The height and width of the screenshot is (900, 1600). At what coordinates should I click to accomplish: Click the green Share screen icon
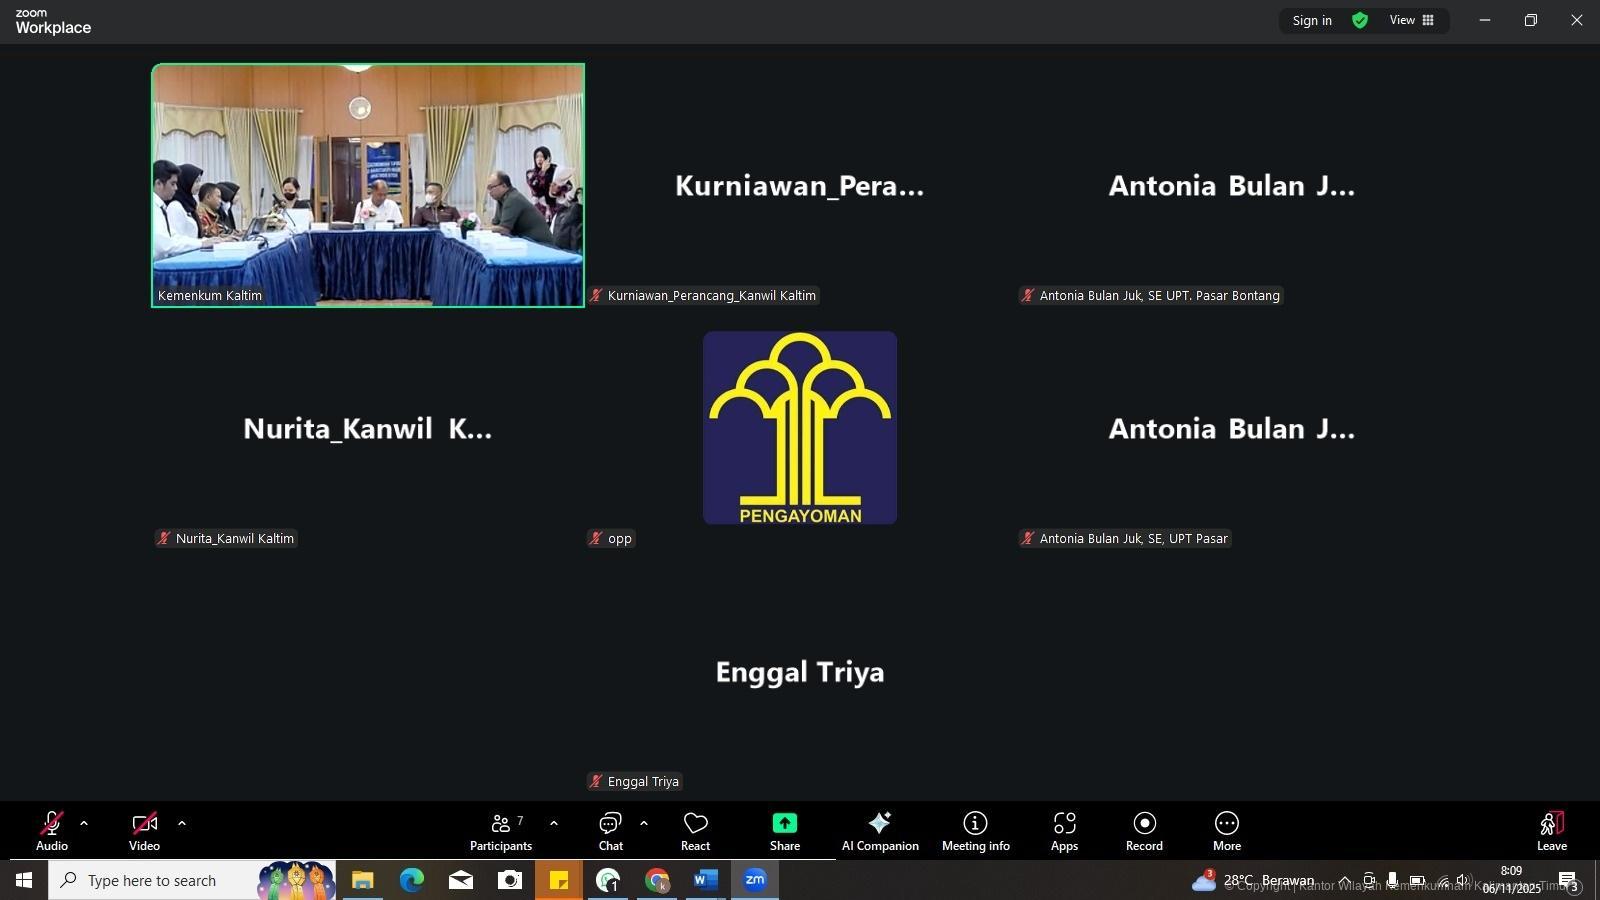(785, 823)
